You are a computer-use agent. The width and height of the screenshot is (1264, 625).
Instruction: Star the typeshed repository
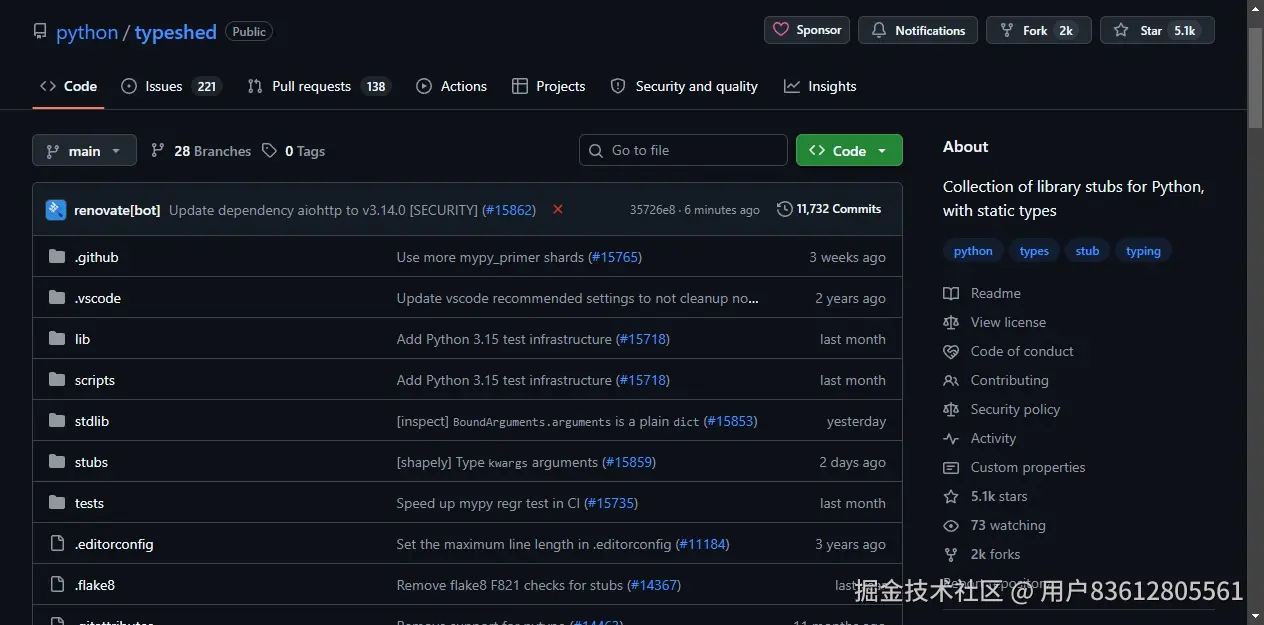tap(1157, 30)
